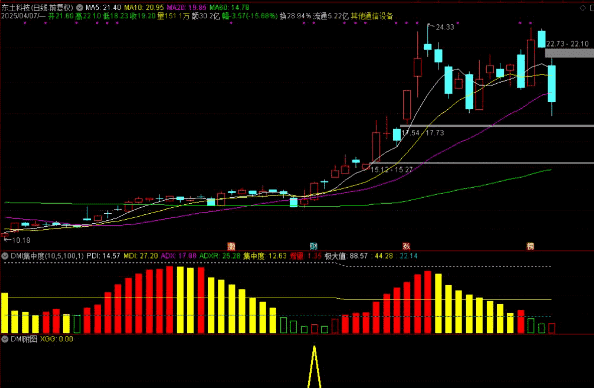The width and height of the screenshot is (594, 388).
Task: Click the rightmost orange event marker icon
Action: coord(530,246)
